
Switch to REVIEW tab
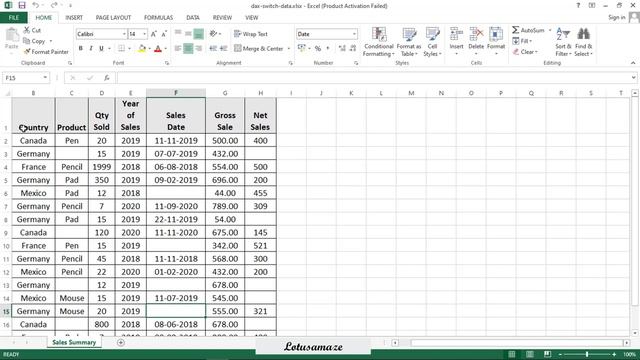222,18
